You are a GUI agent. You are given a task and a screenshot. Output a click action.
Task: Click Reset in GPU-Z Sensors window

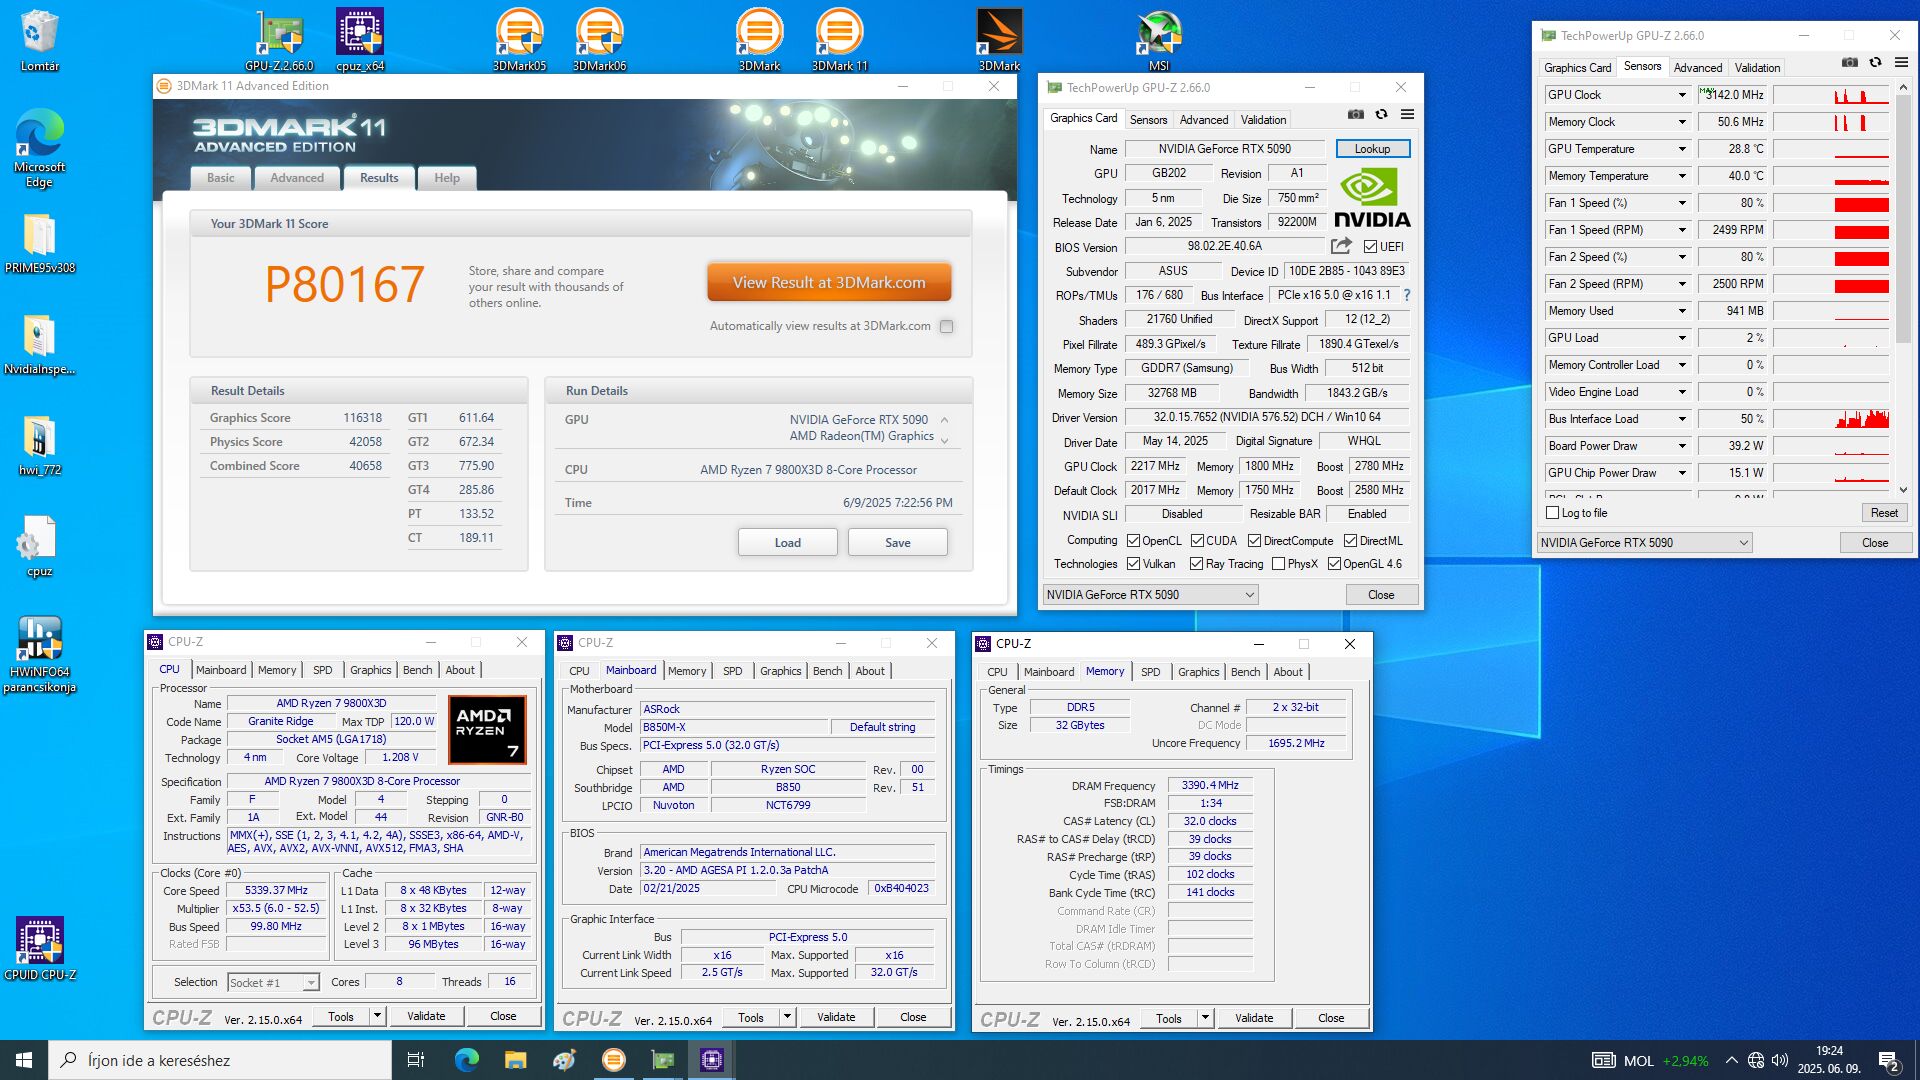1884,513
